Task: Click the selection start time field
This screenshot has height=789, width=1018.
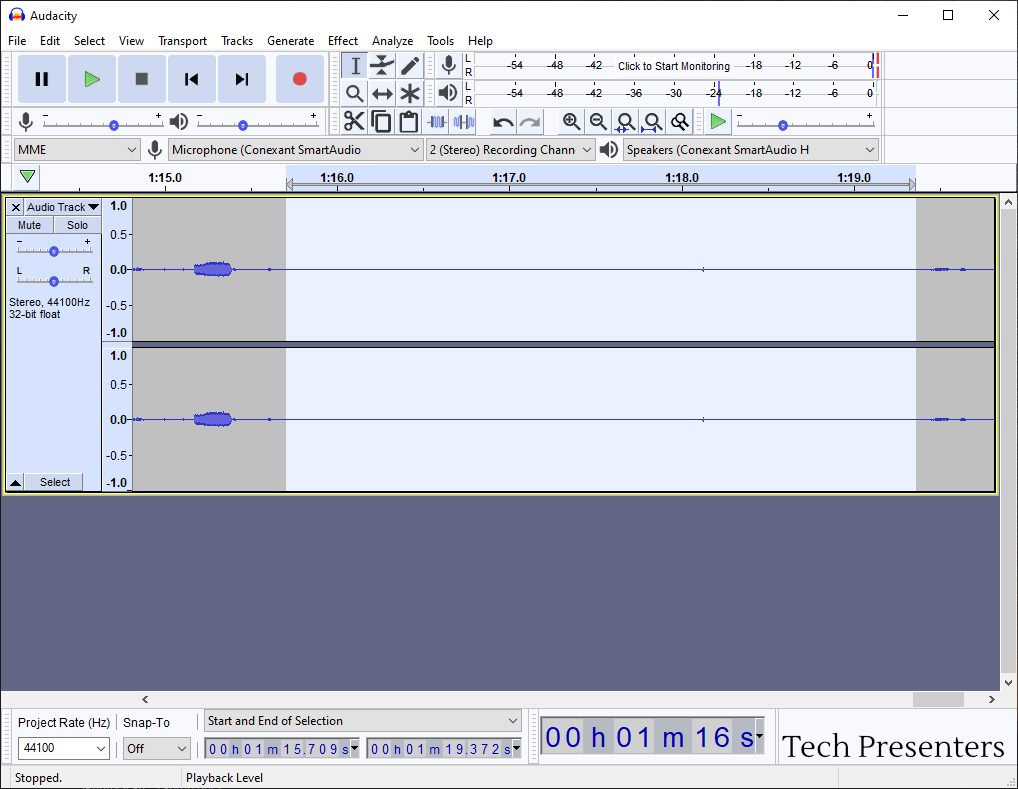Action: 282,749
